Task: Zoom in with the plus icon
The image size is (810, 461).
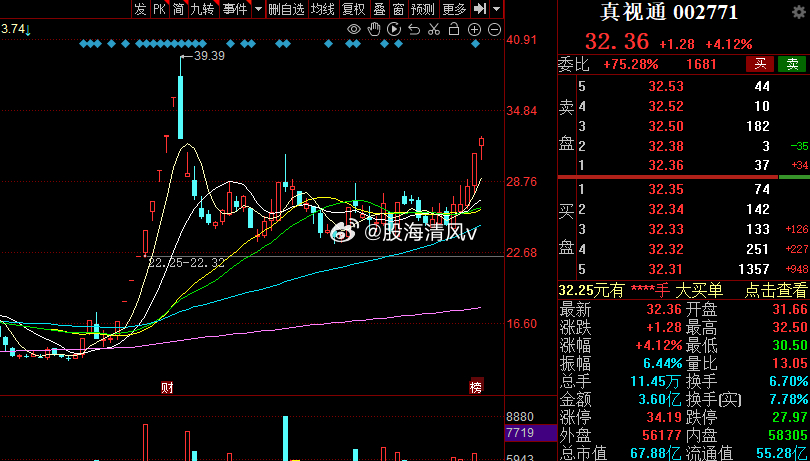Action: (475, 30)
